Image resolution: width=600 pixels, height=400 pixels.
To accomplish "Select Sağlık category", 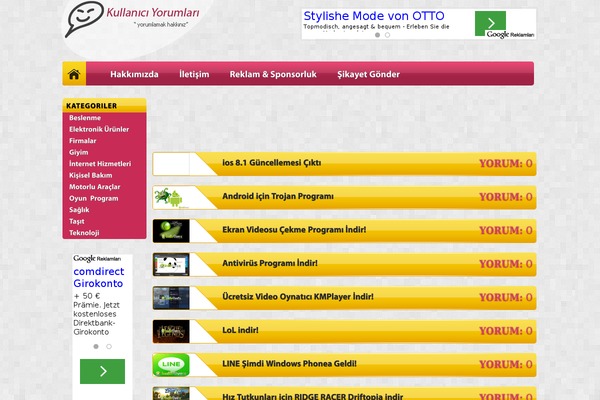I will point(79,210).
